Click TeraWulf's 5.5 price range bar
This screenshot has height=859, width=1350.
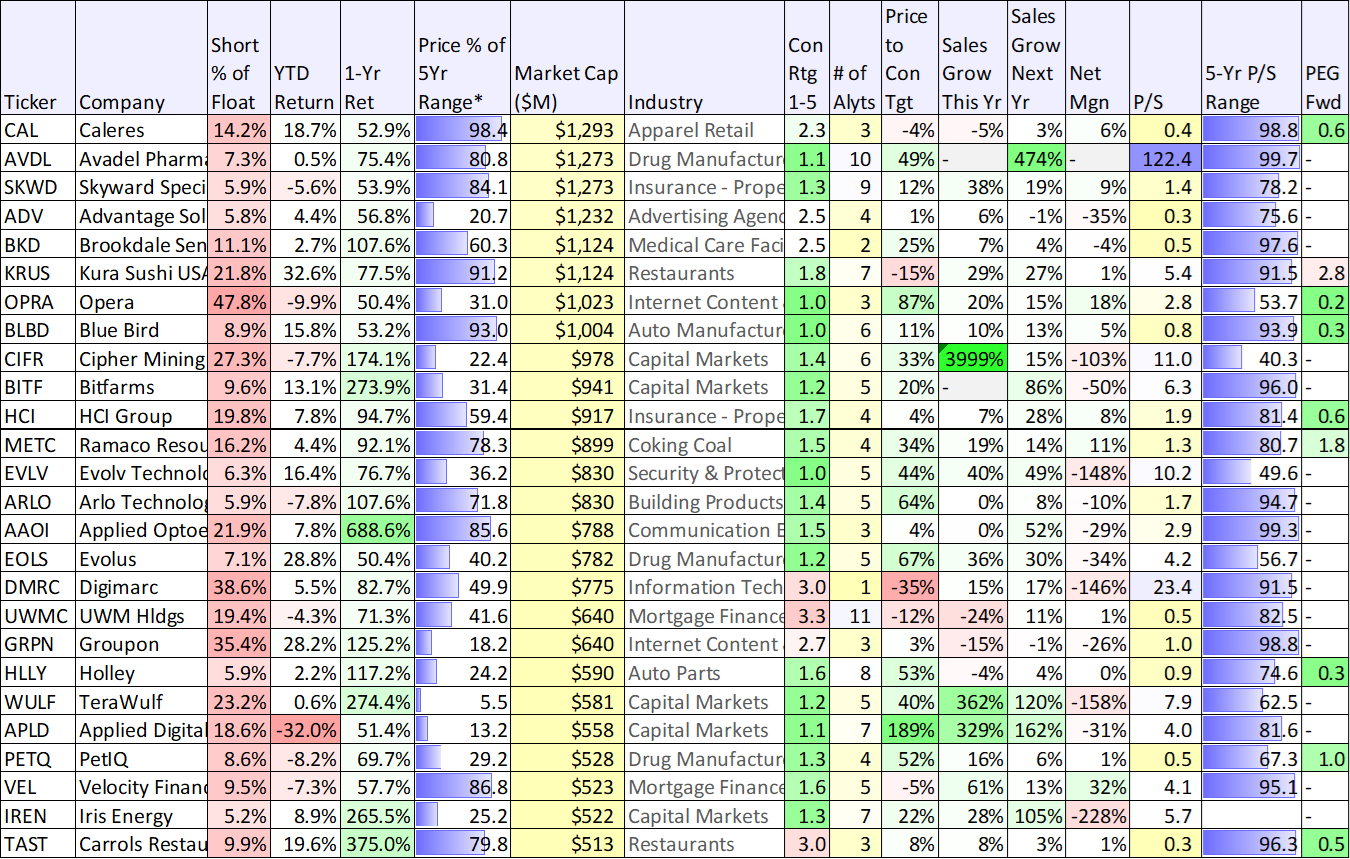(x=462, y=702)
